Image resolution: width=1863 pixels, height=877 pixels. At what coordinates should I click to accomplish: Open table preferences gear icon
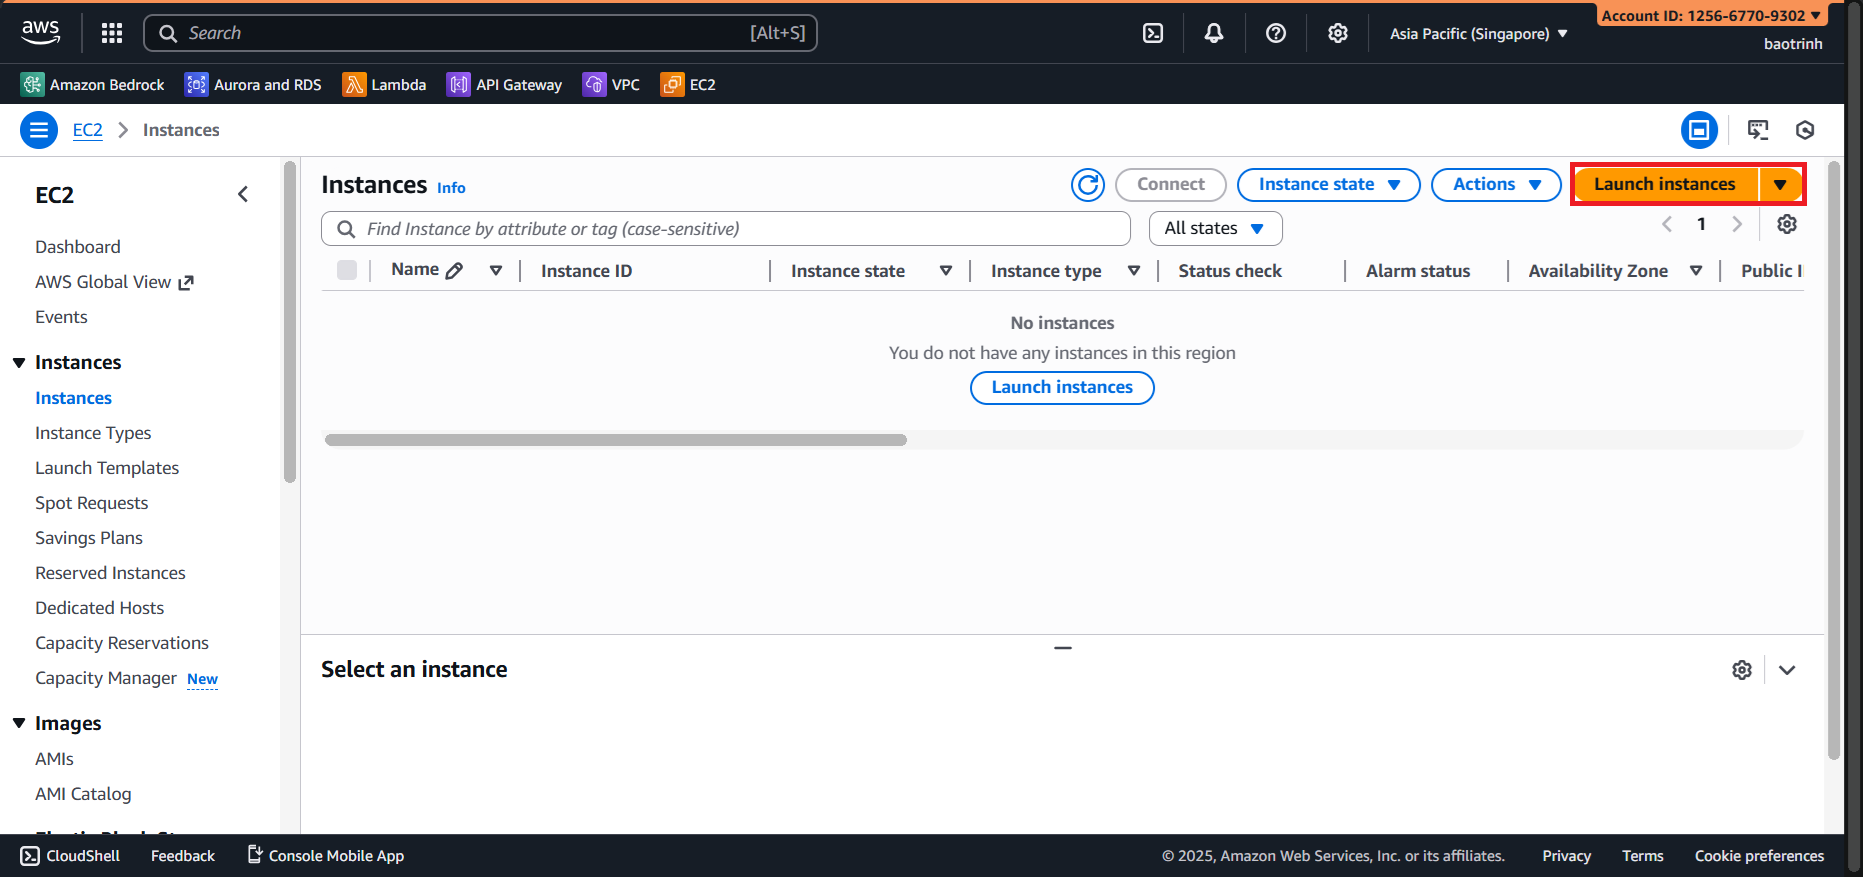click(x=1787, y=224)
